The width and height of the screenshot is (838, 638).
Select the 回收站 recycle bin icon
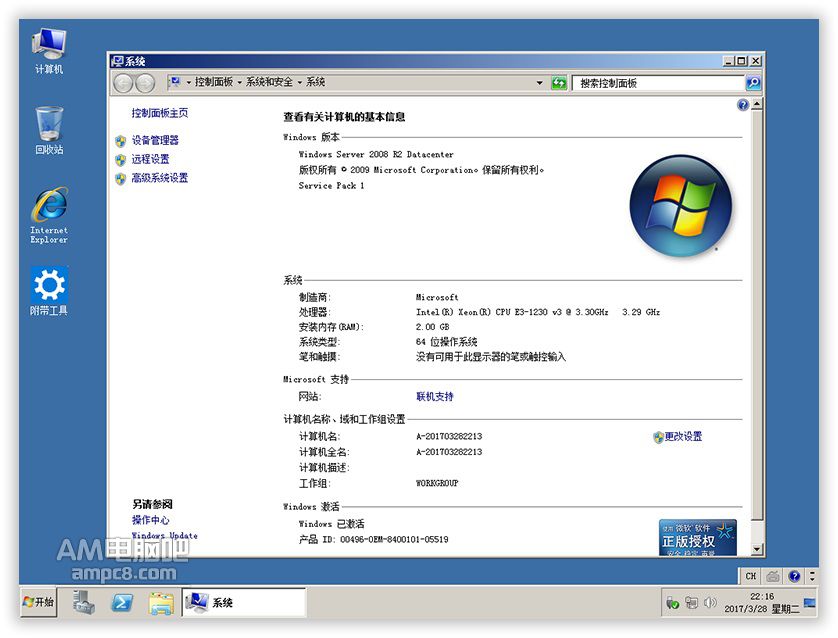coord(49,131)
